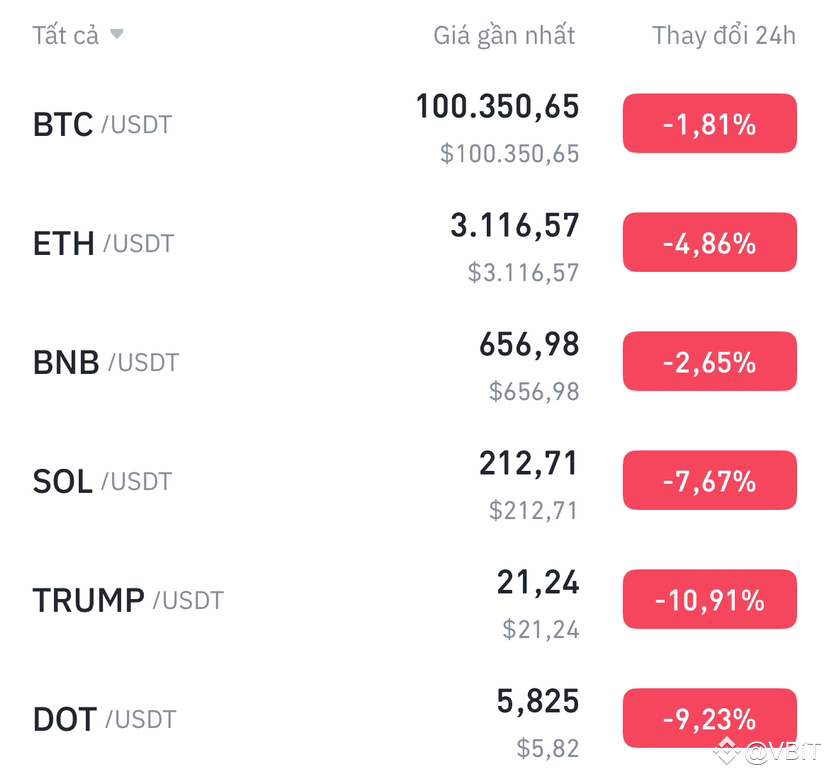Click the red -1,81% change button for BTC

[709, 123]
